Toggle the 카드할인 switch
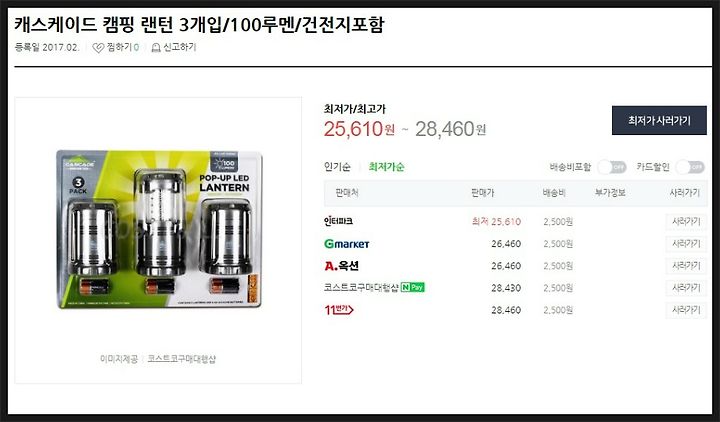Screen dimensions: 720x422 pos(690,167)
